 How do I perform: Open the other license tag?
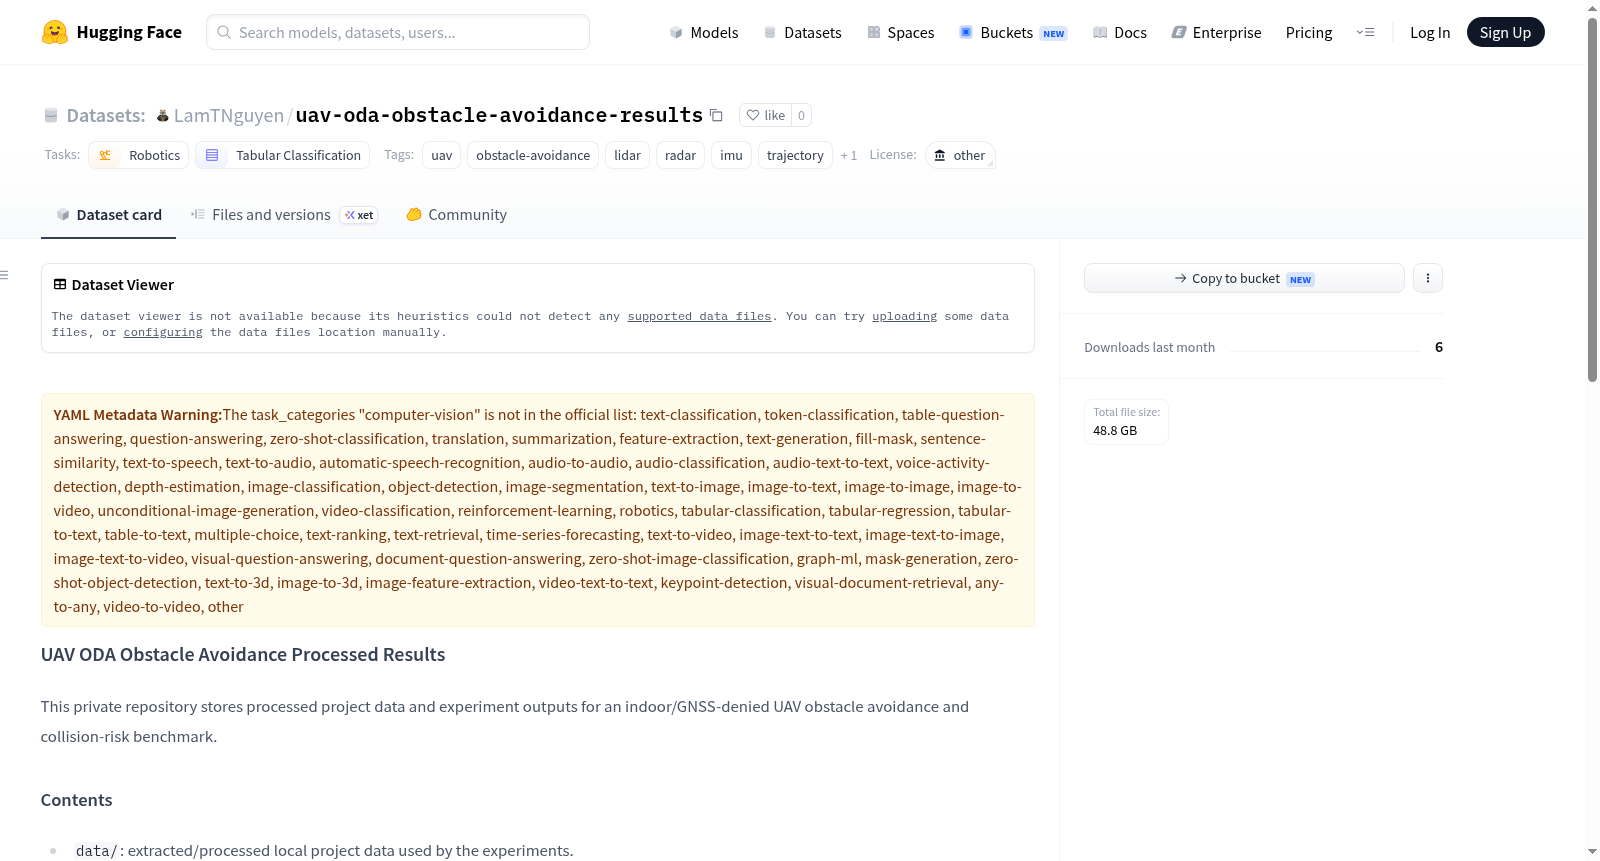click(x=960, y=155)
